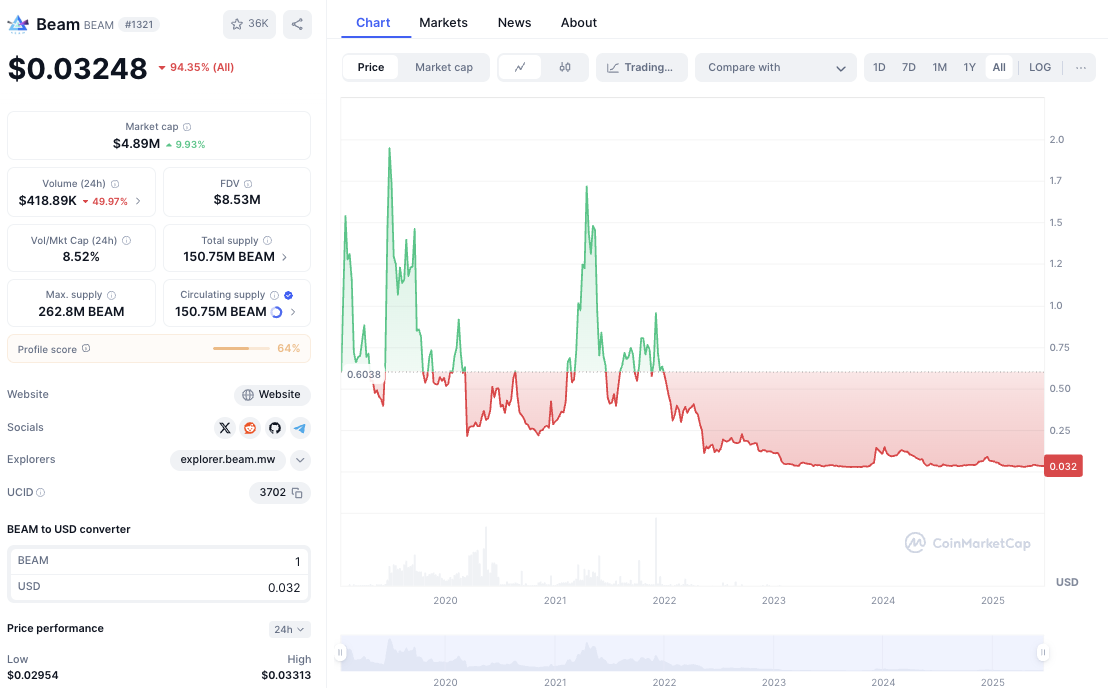Switch to the News tab
This screenshot has width=1108, height=688.
514,23
